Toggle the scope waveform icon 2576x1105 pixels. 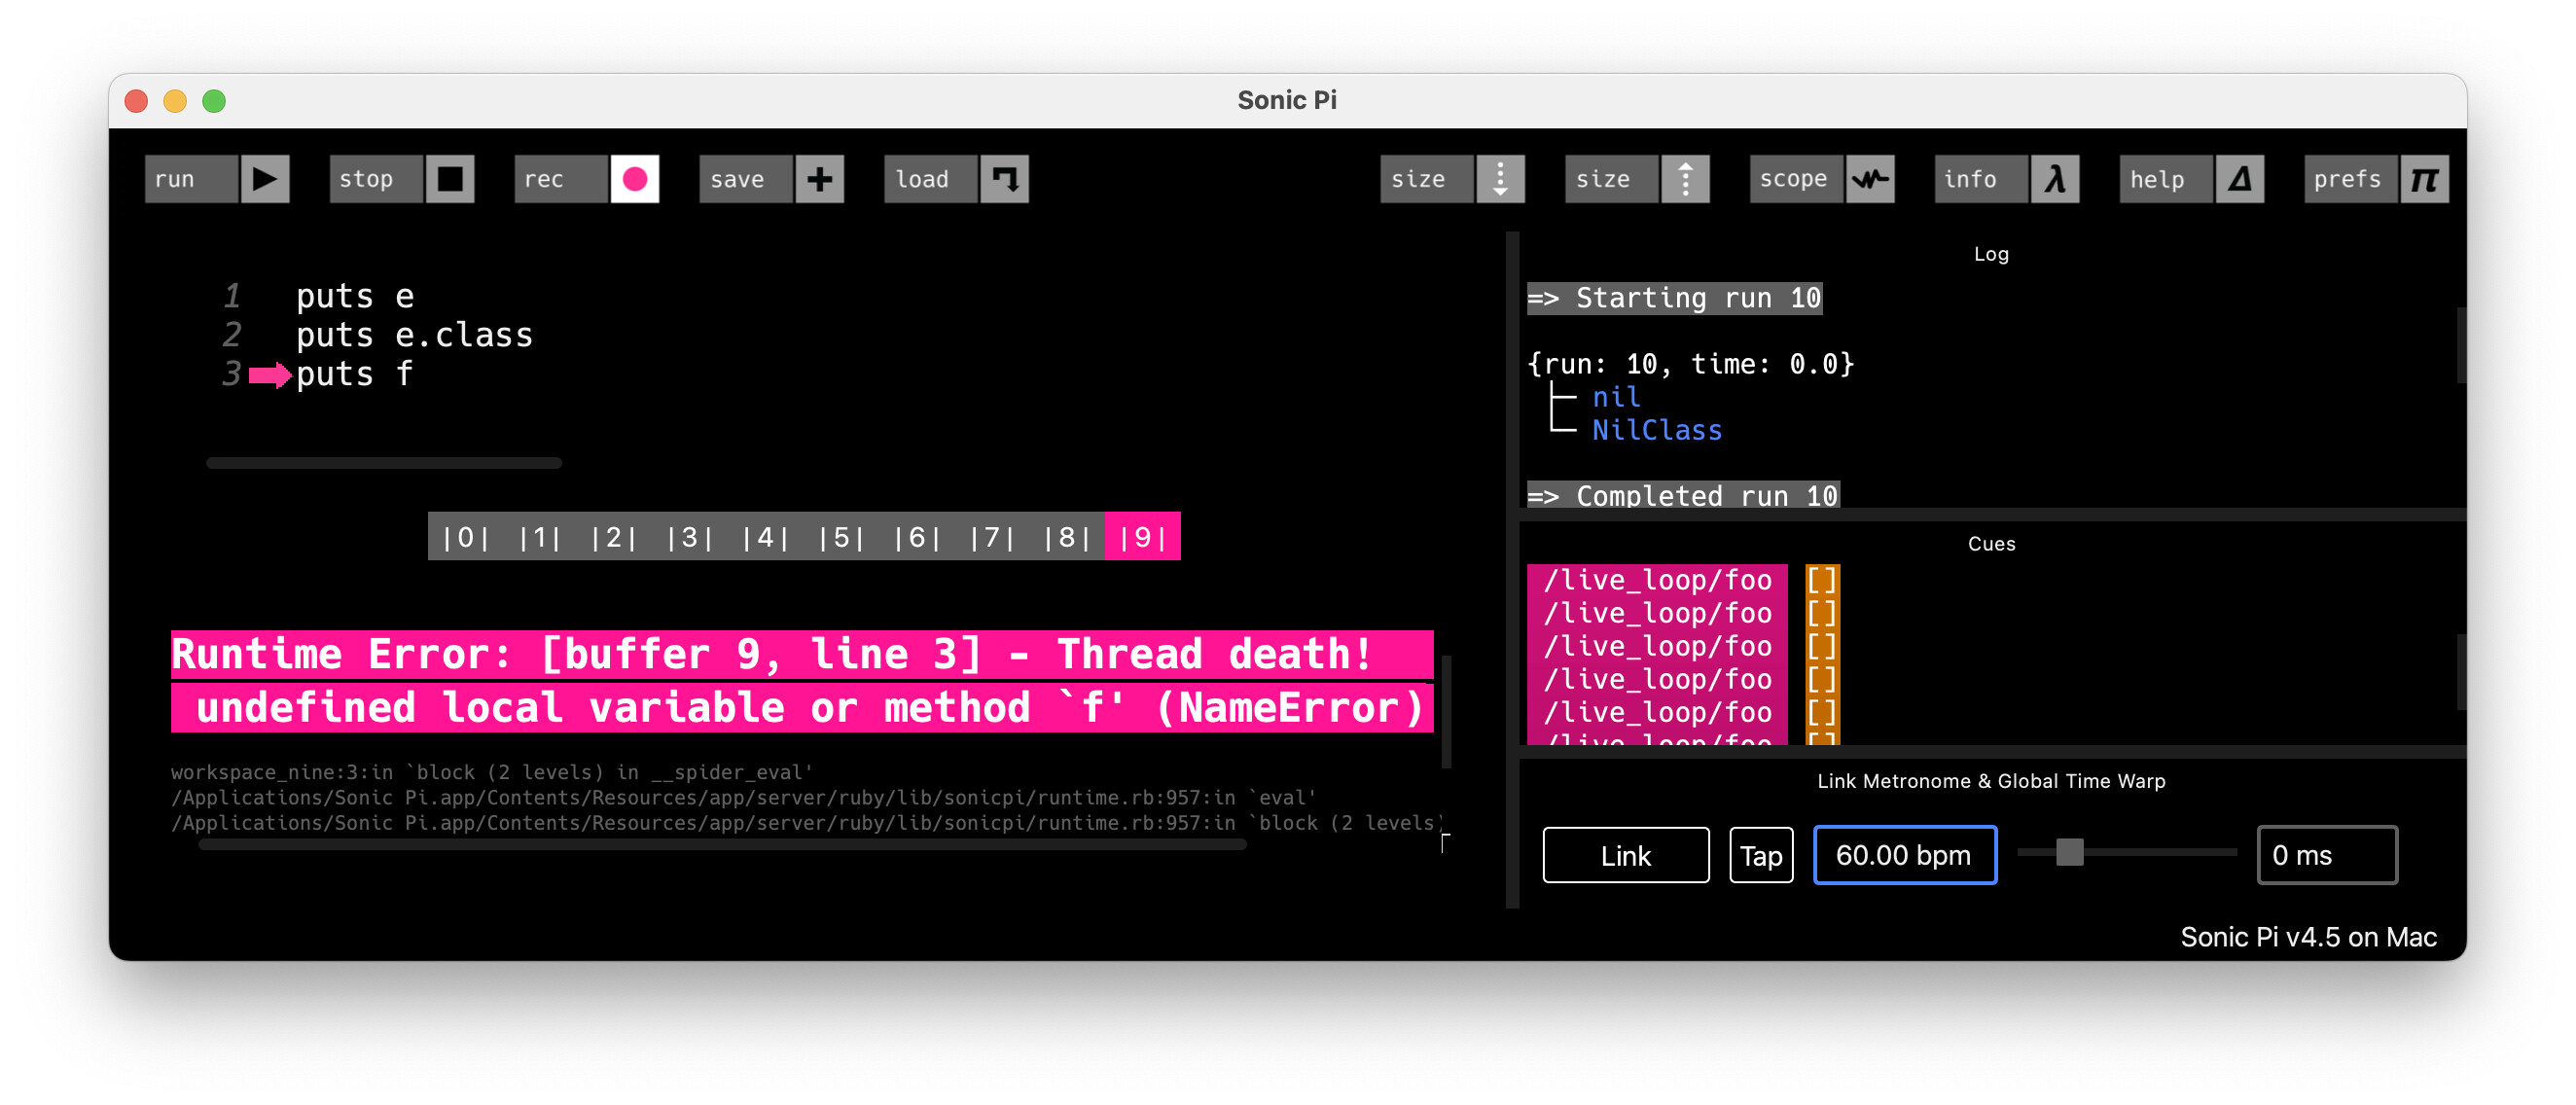tap(1869, 179)
